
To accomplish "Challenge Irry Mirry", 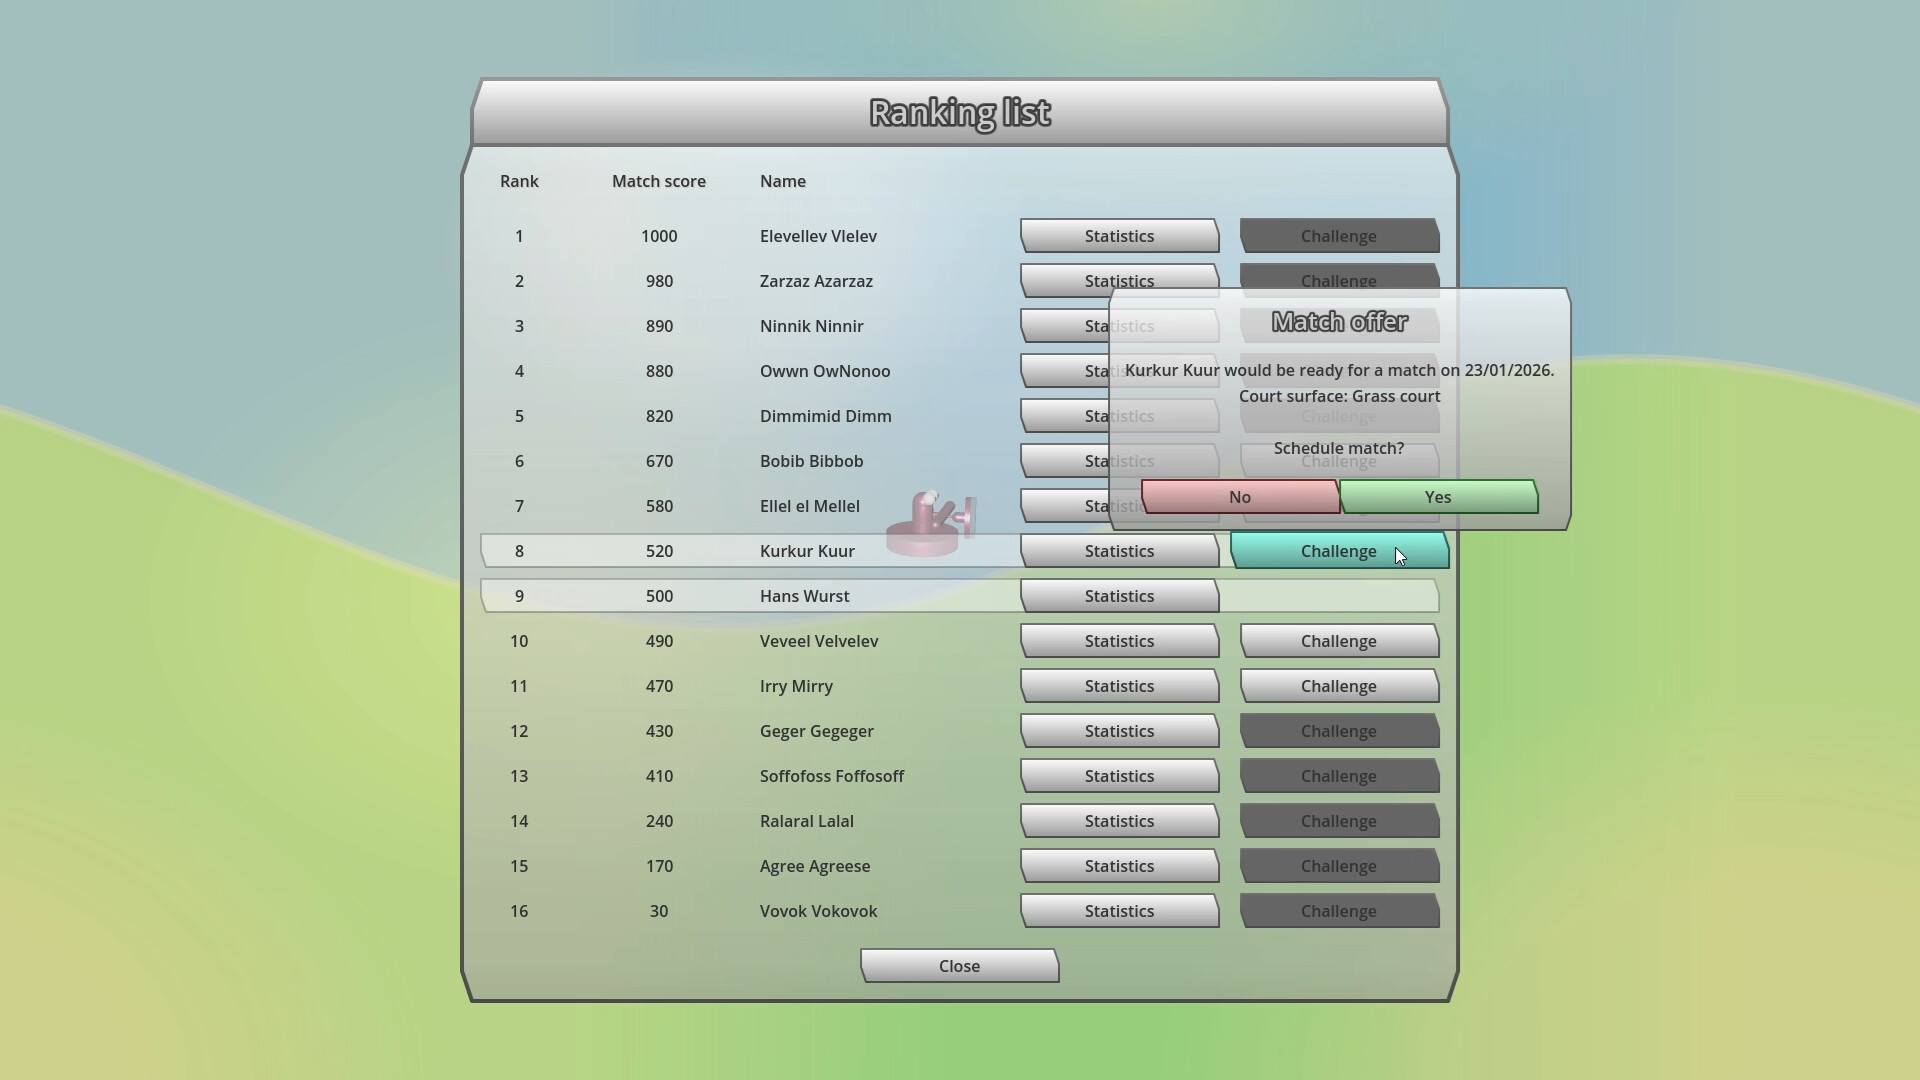I will pyautogui.click(x=1338, y=686).
